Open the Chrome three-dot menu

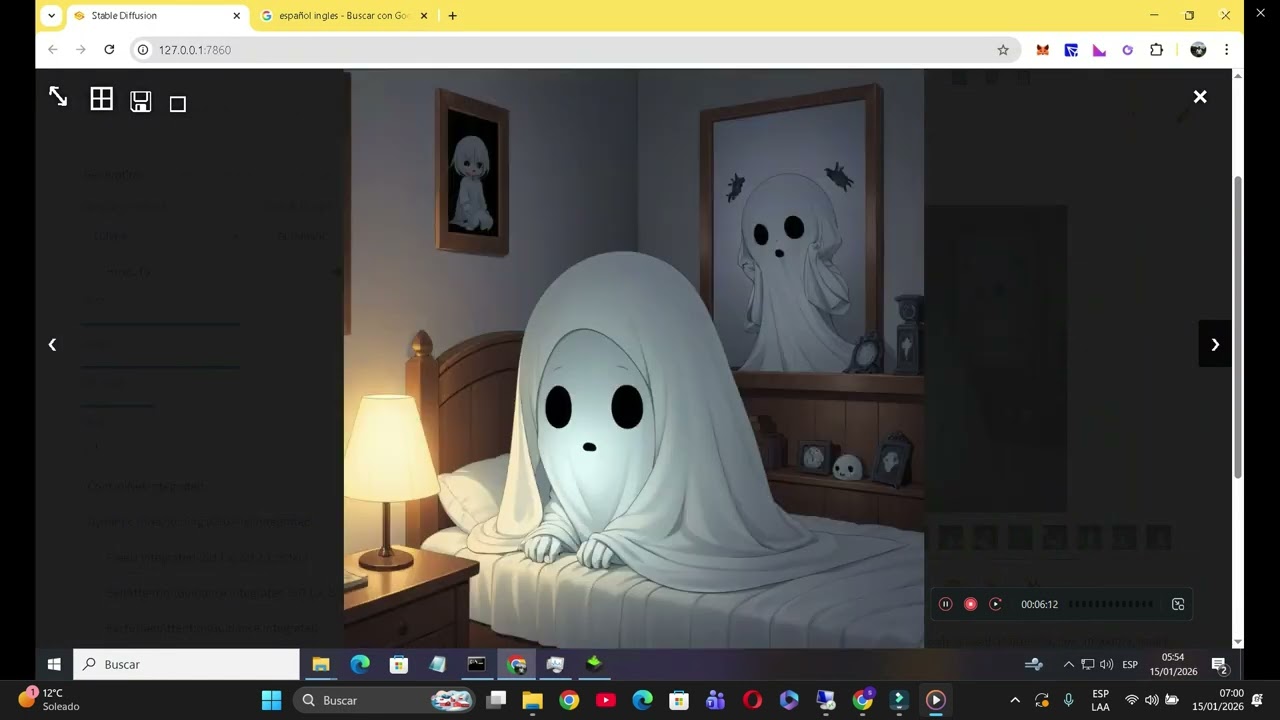click(1226, 50)
